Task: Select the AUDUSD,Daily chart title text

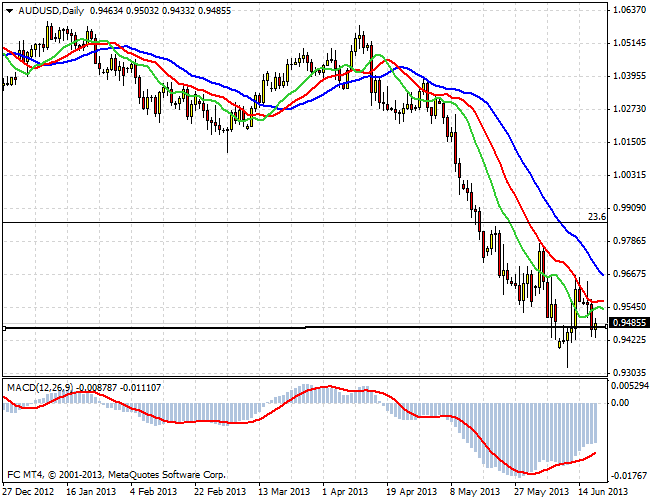Action: [51, 11]
